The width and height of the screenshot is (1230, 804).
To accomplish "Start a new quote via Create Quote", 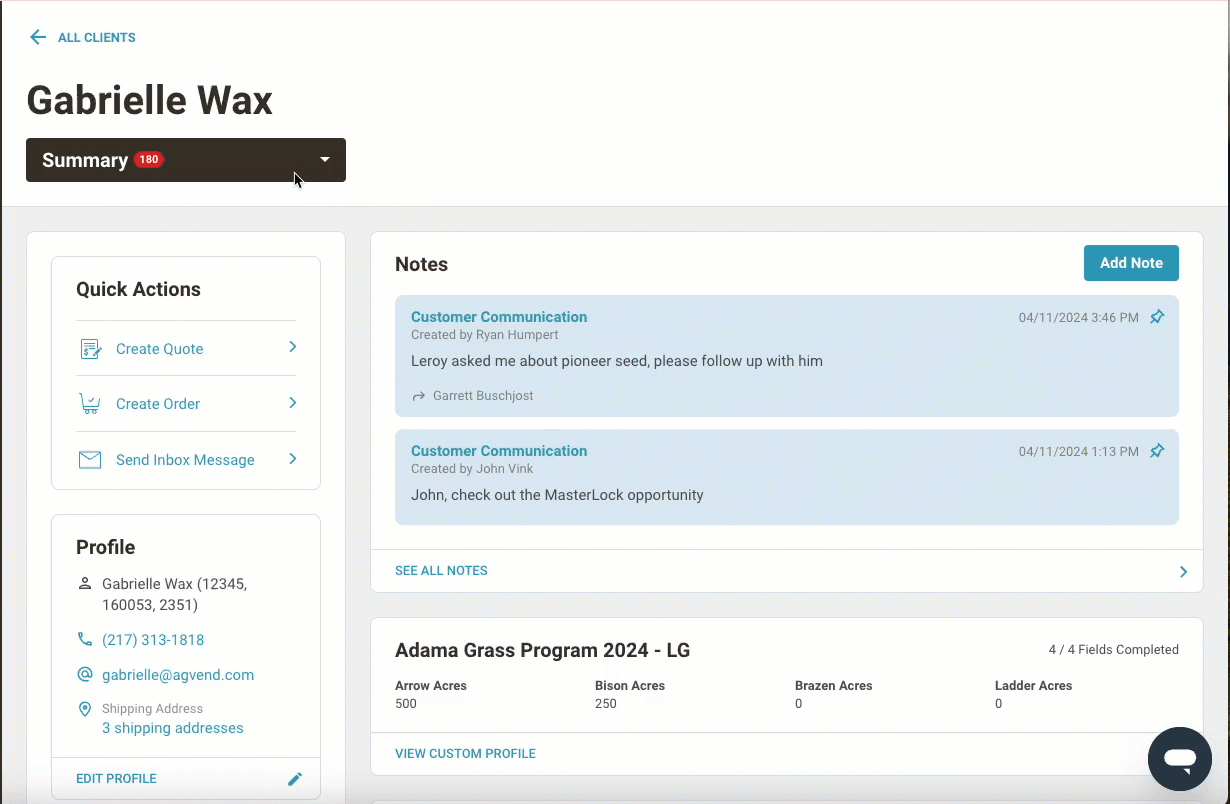I will coord(160,349).
